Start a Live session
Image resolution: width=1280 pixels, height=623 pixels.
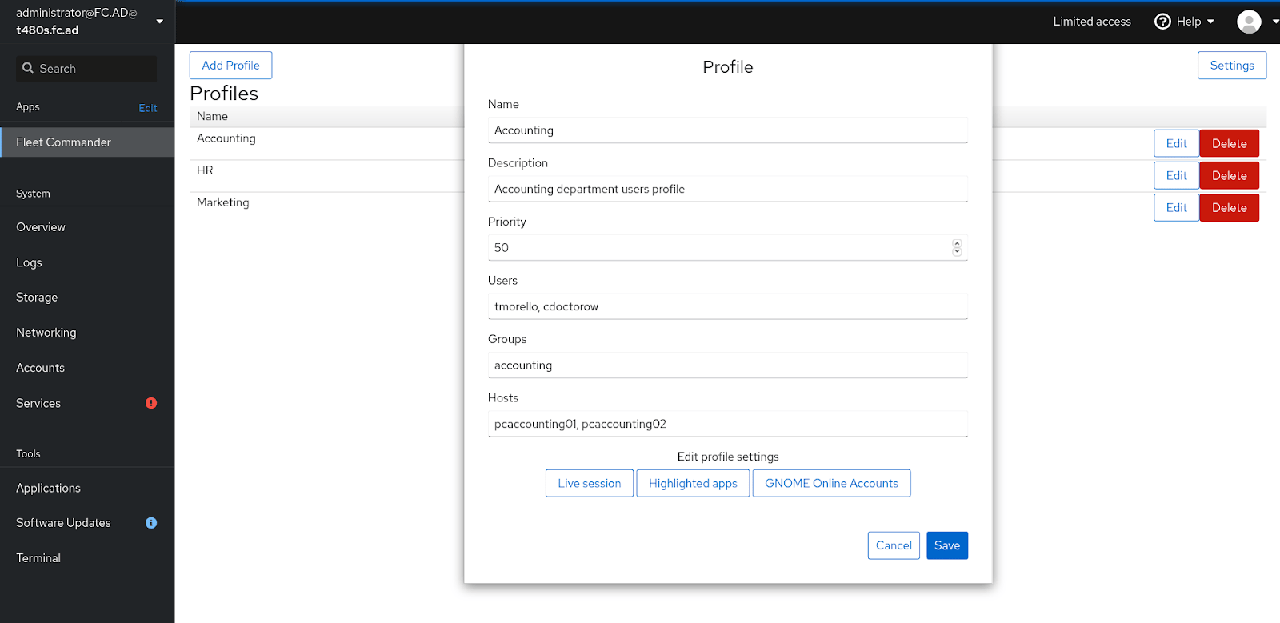[x=589, y=483]
